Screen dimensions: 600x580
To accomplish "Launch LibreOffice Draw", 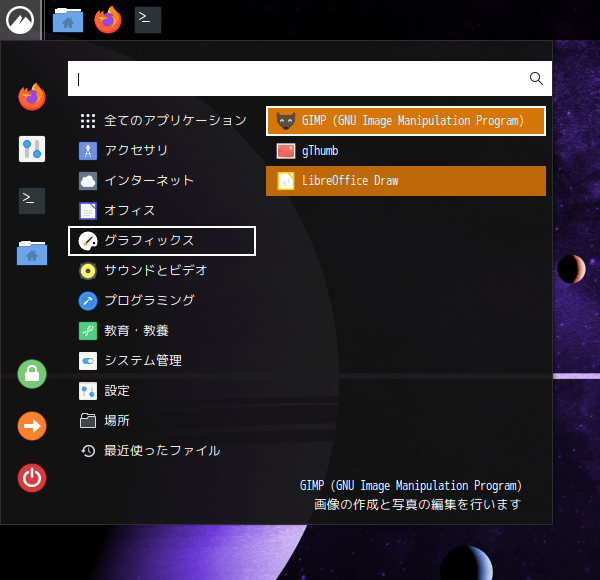I will pos(406,181).
